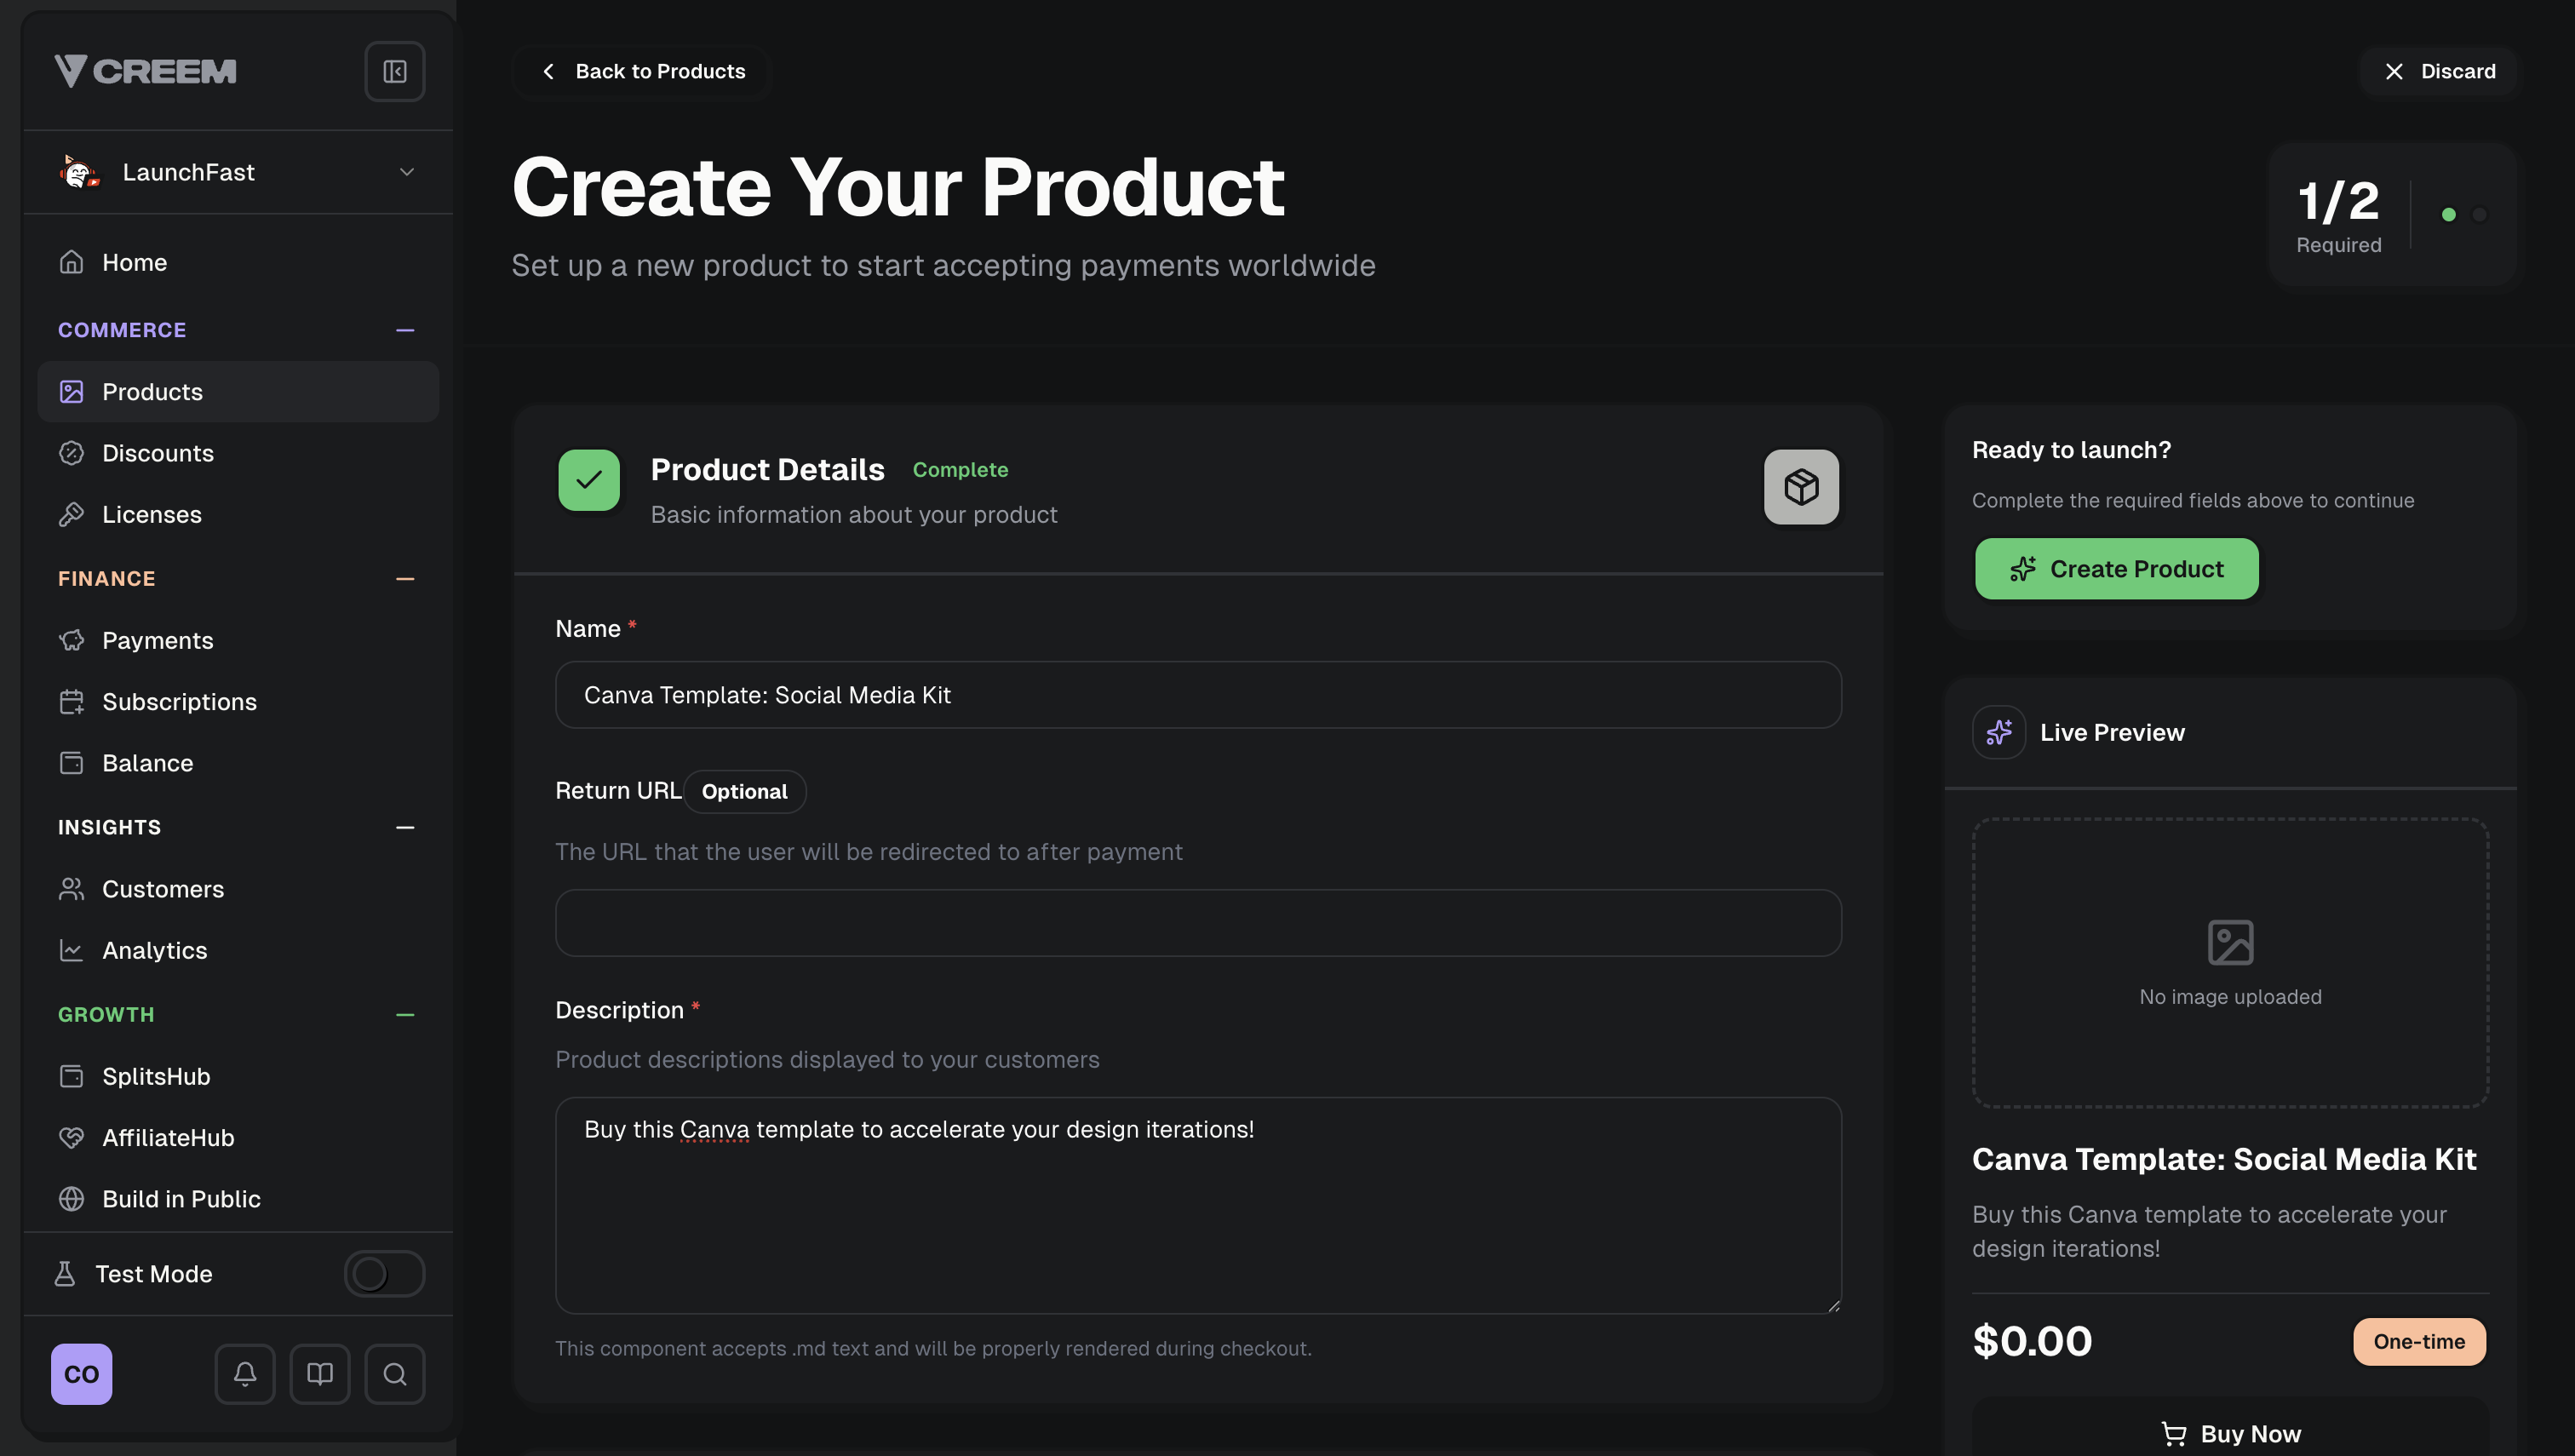Viewport: 2575px width, 1456px height.
Task: Click the Live Preview sparkle icon
Action: [x=1999, y=732]
